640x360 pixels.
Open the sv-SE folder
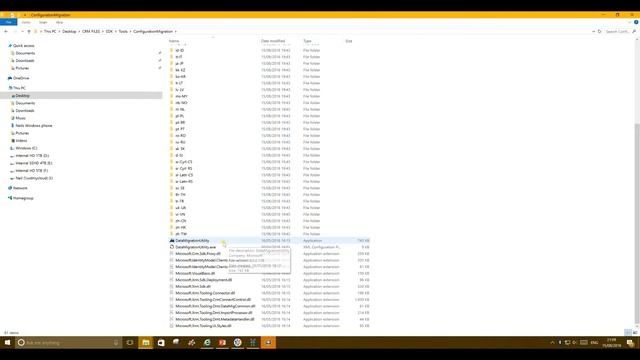180,188
